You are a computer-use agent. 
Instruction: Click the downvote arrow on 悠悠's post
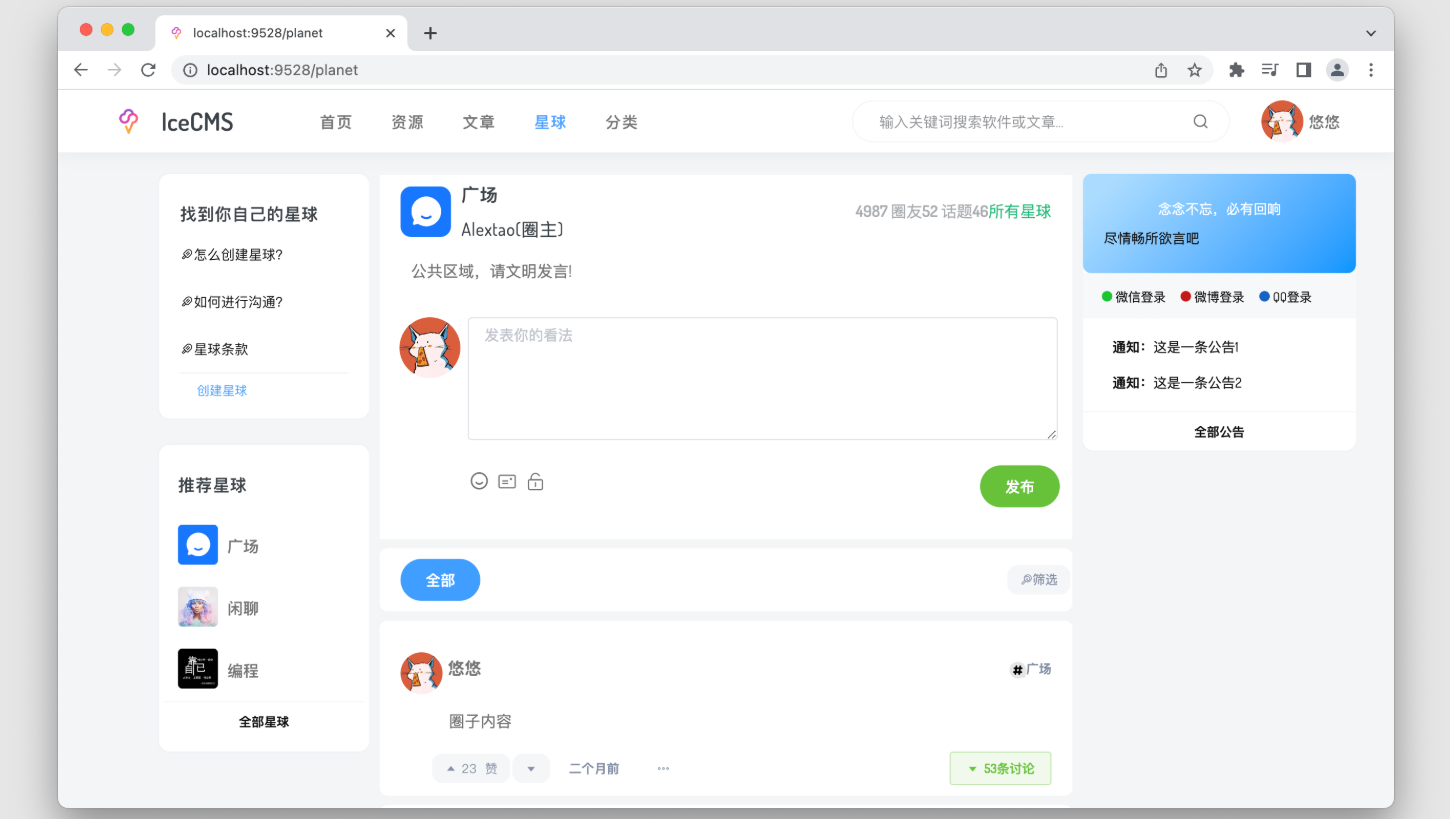[531, 768]
